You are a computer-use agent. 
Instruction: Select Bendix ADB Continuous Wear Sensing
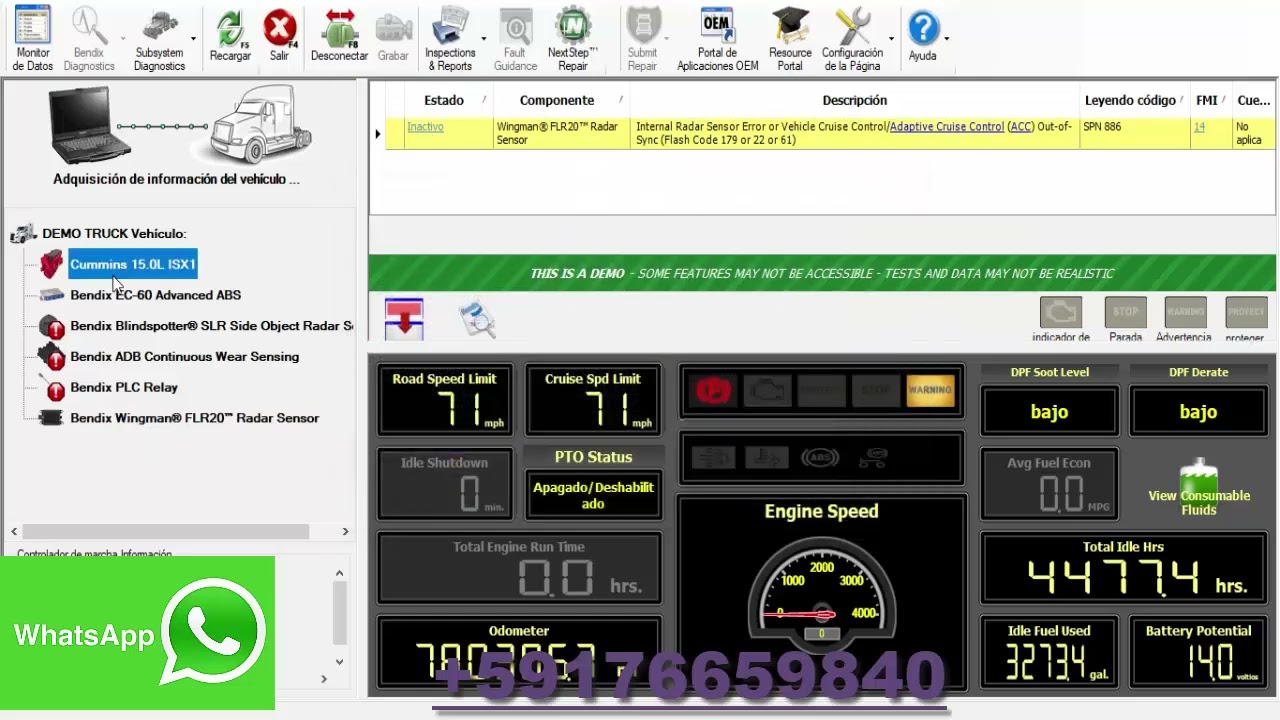tap(184, 357)
